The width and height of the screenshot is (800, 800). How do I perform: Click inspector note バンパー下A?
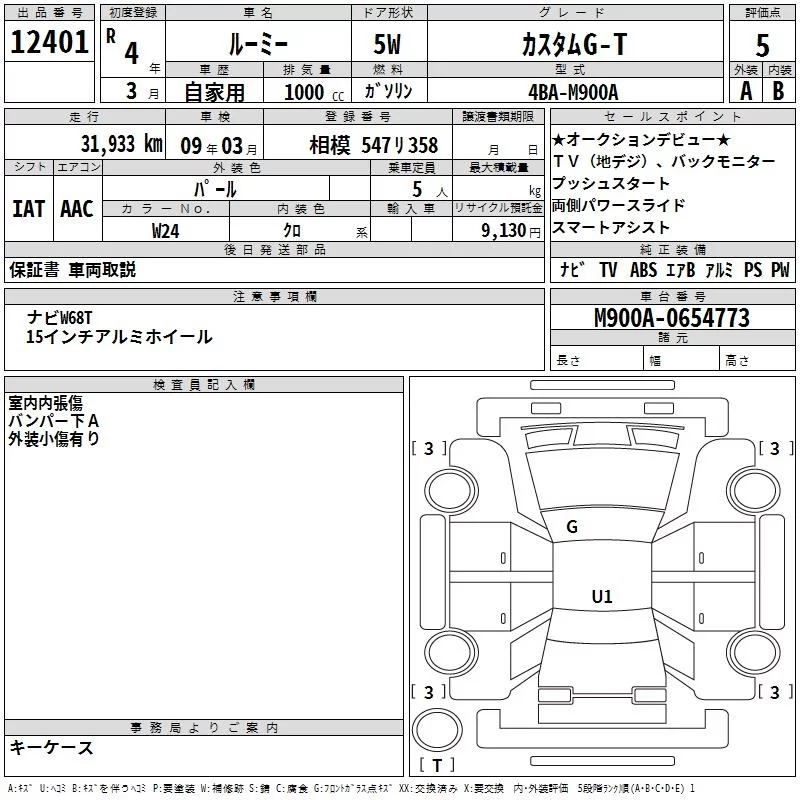pos(54,421)
